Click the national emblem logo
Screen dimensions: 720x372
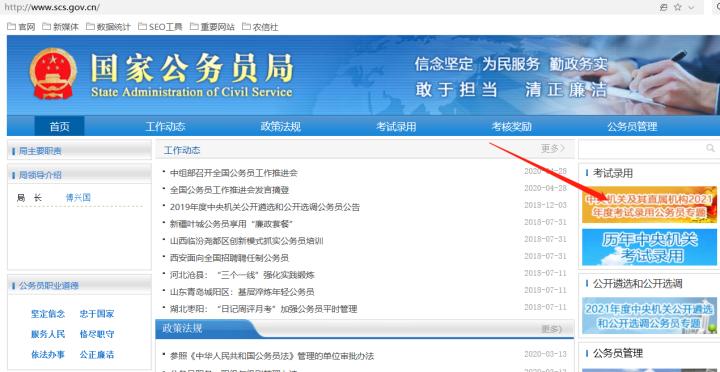pos(53,73)
